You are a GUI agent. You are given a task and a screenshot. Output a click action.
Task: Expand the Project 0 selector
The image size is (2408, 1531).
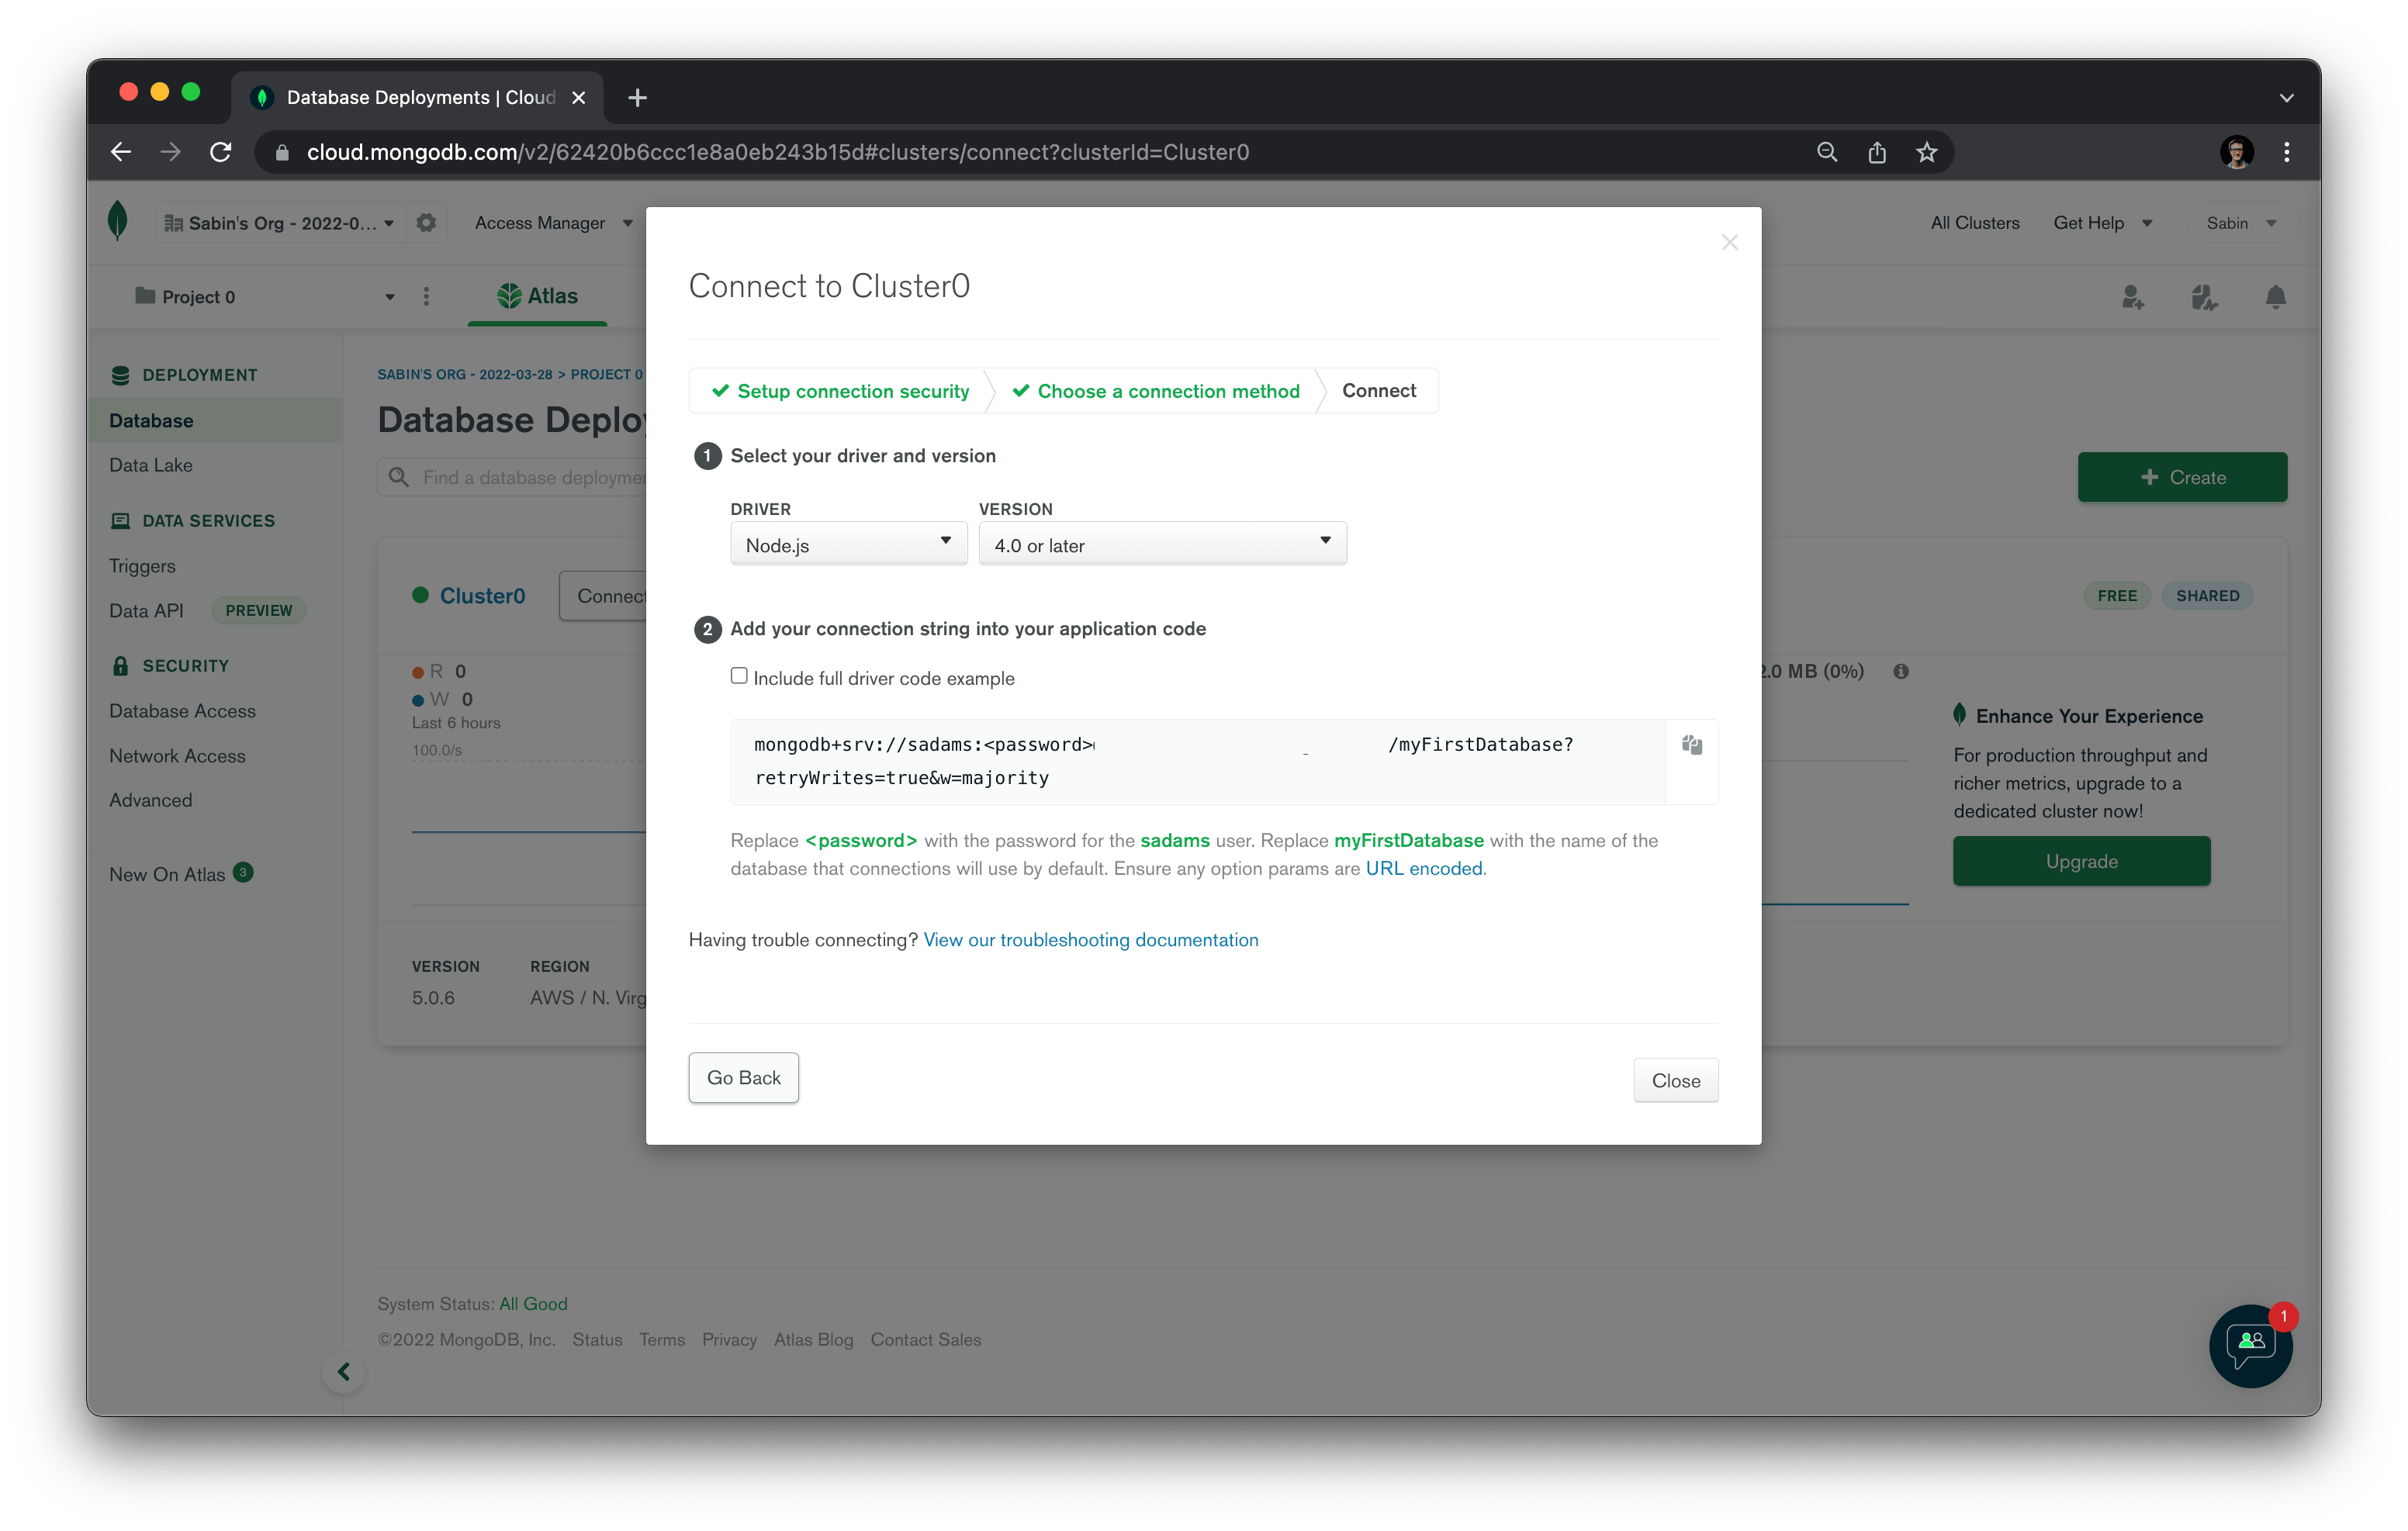click(x=264, y=297)
